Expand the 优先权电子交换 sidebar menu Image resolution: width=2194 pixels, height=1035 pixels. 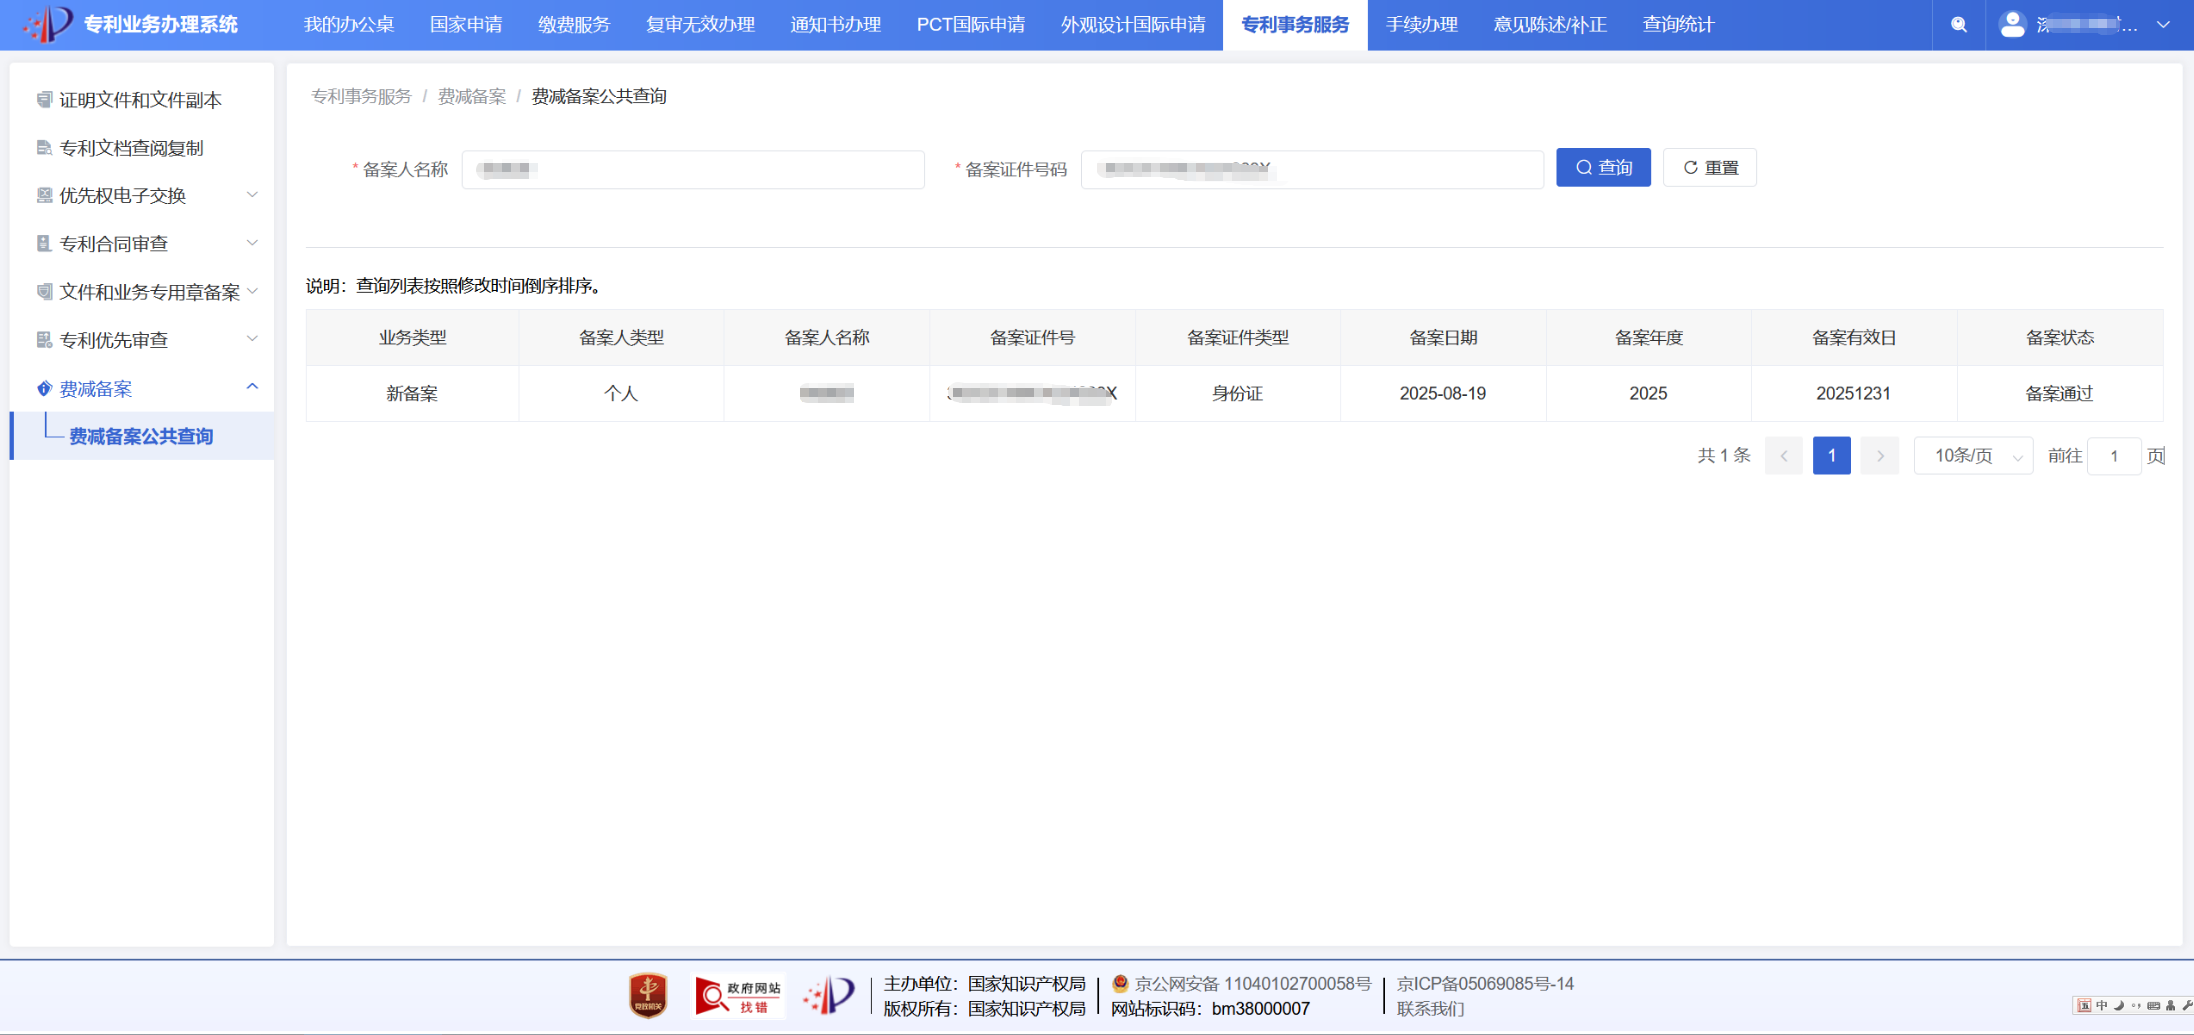[252, 195]
